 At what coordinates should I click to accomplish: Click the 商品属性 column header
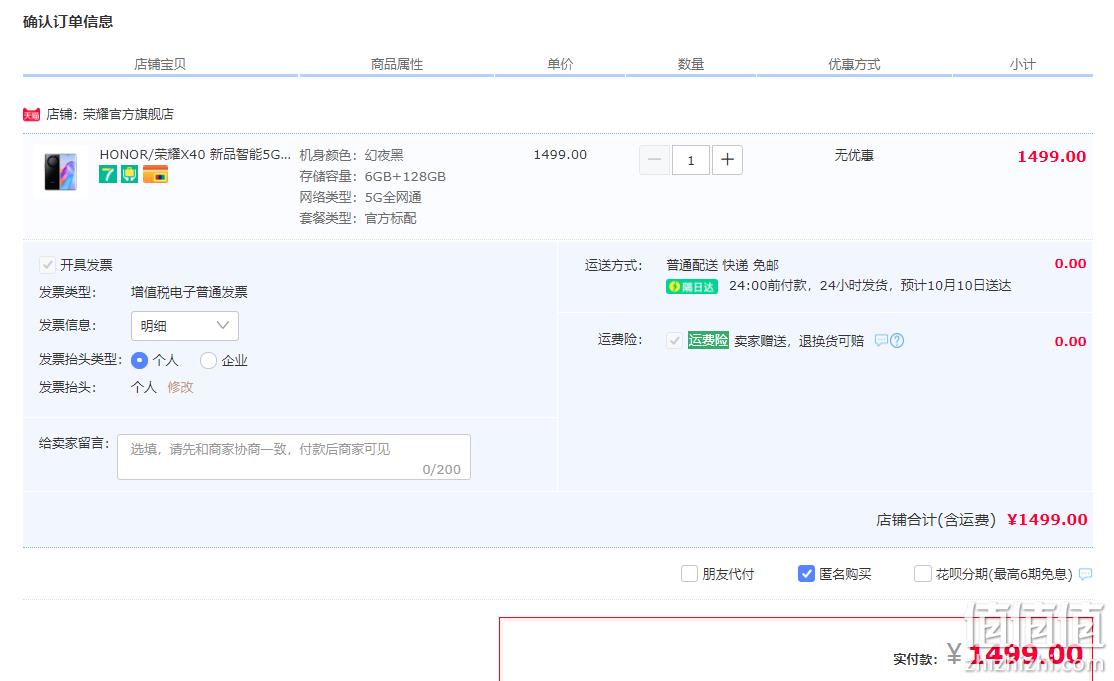coord(396,64)
